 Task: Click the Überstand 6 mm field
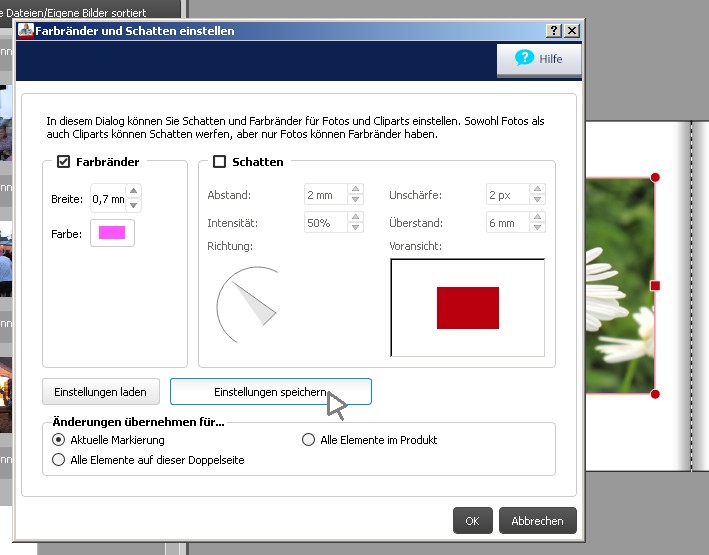point(508,223)
